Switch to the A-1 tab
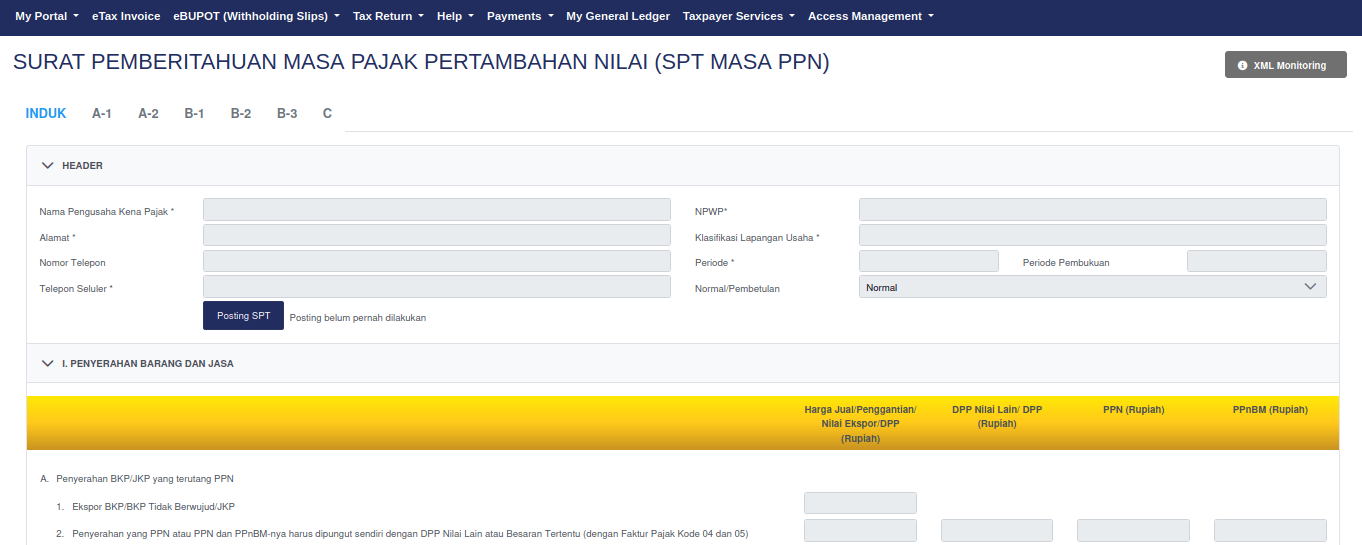This screenshot has width=1362, height=545. click(x=101, y=113)
